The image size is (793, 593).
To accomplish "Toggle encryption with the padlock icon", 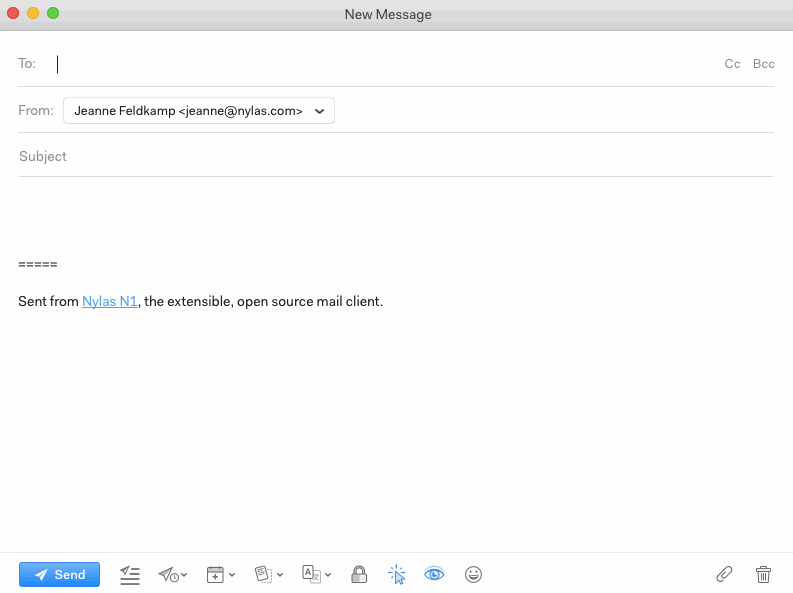I will (359, 574).
